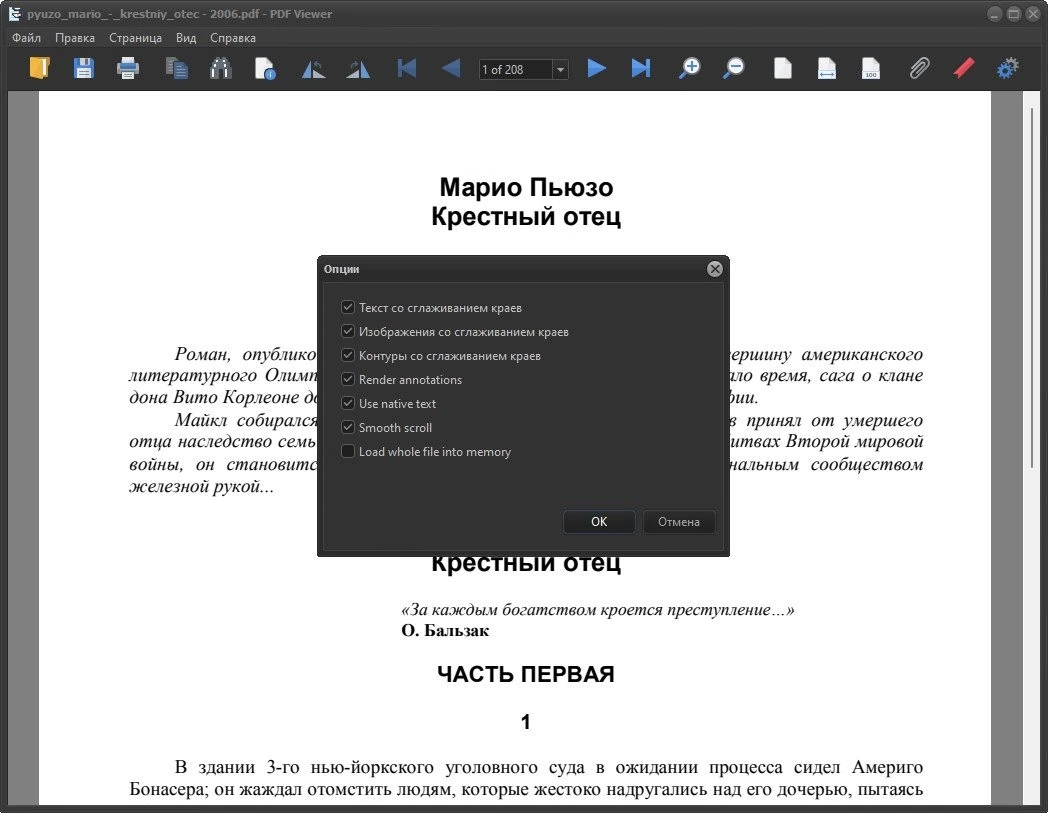Click the 'ЧАСТЬ ПЕРВАЯ' heading
The height and width of the screenshot is (813, 1048).
pos(525,674)
